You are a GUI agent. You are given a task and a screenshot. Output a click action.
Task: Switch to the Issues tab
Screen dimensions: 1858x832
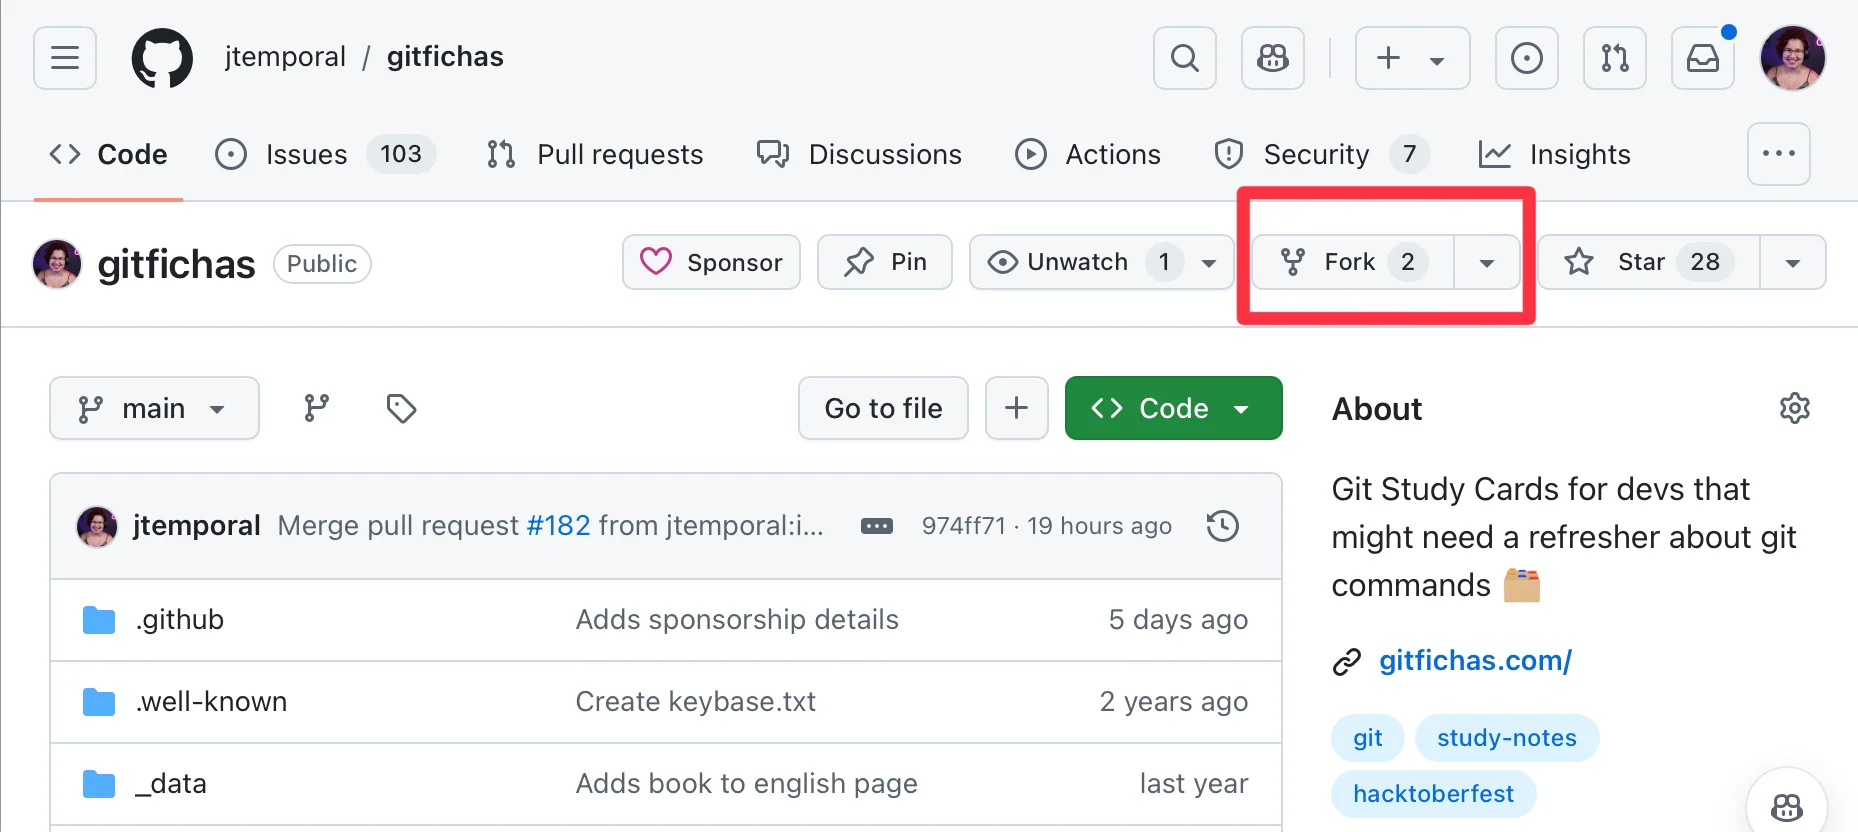(x=306, y=154)
